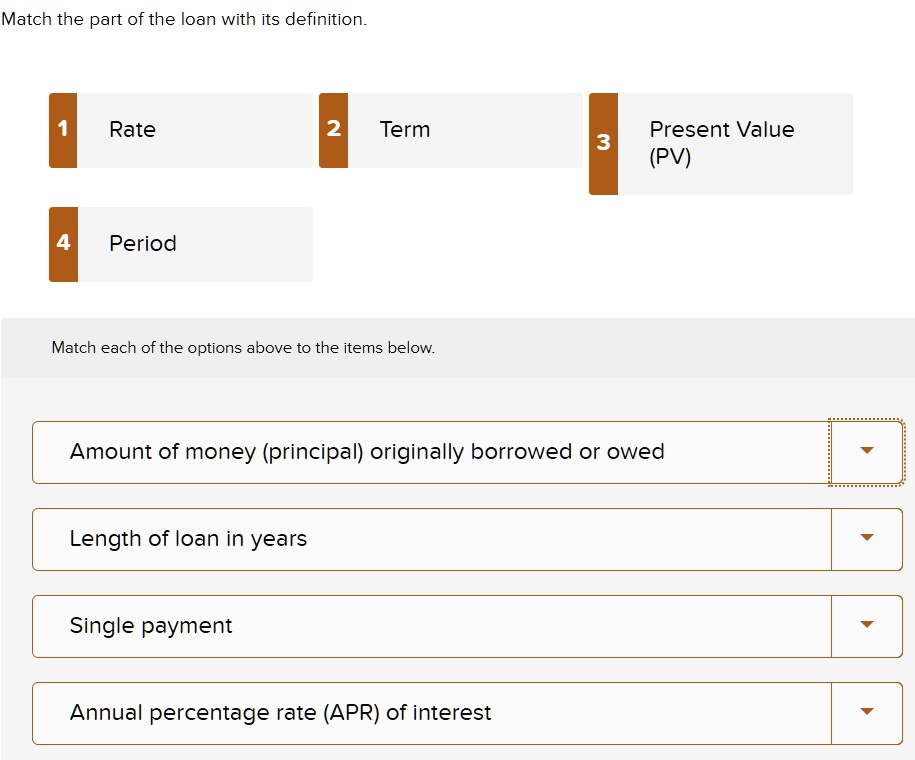Click the numbered badge 3 beside Present Value
Viewport: 915px width, 760px height.
point(603,143)
